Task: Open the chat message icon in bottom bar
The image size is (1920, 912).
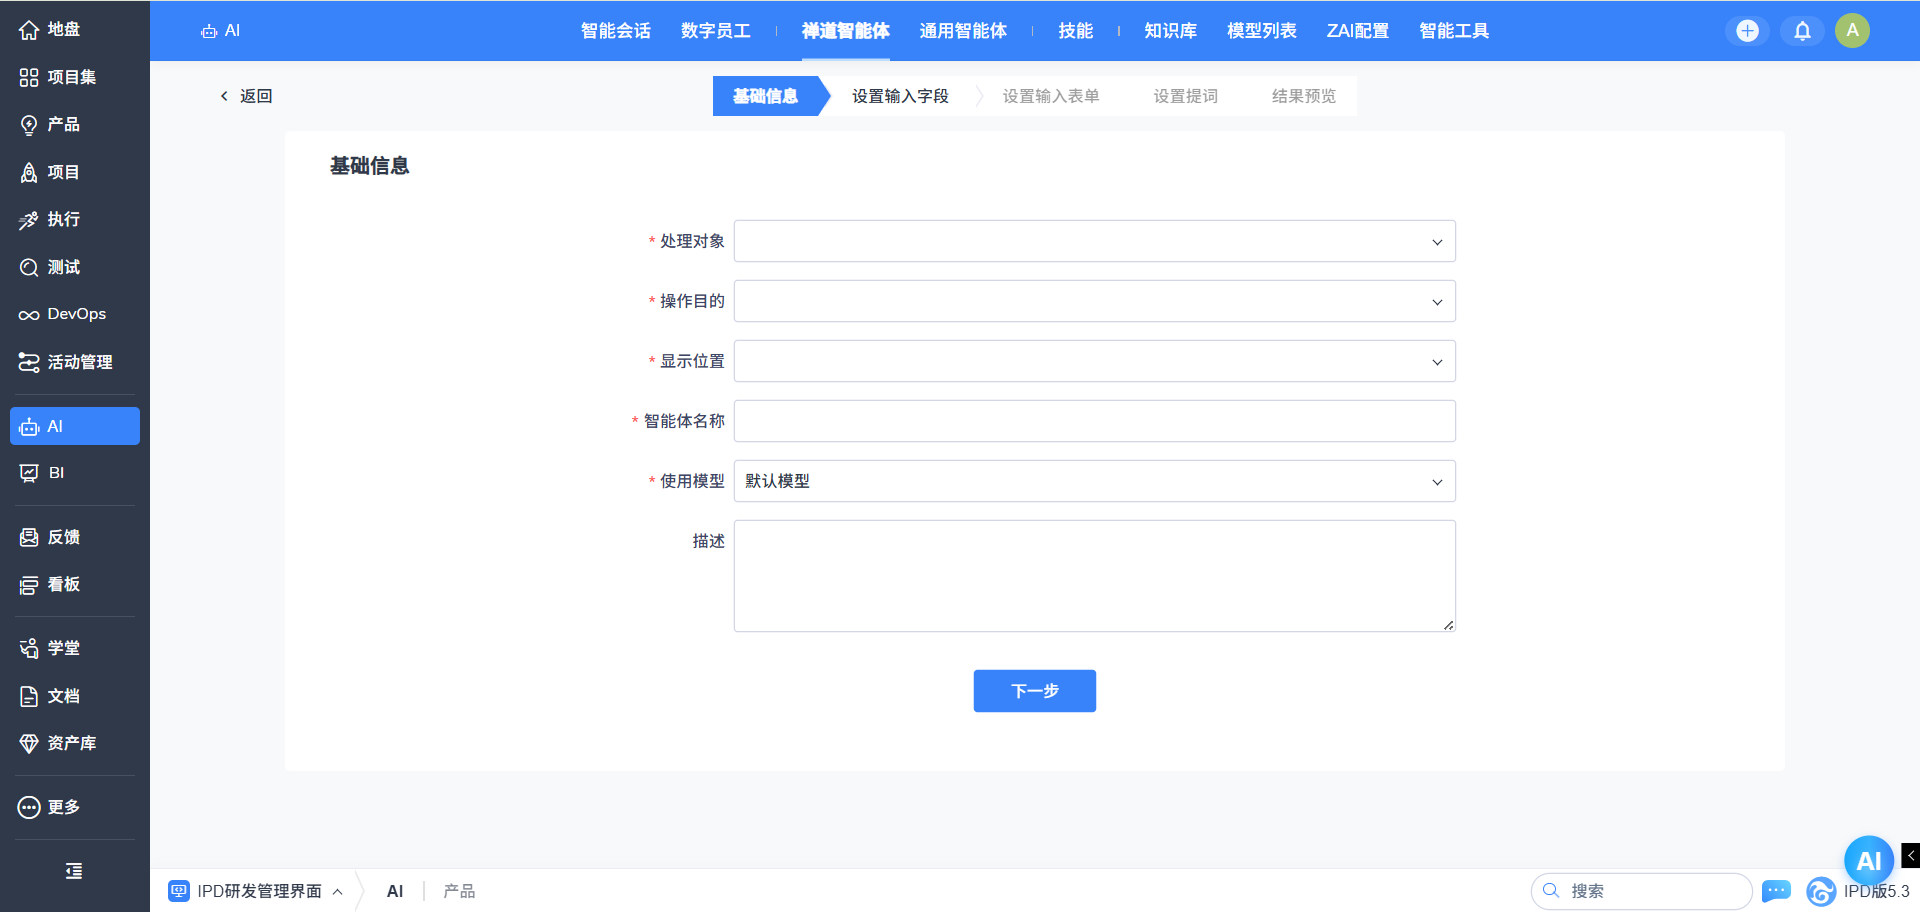Action: coord(1776,891)
